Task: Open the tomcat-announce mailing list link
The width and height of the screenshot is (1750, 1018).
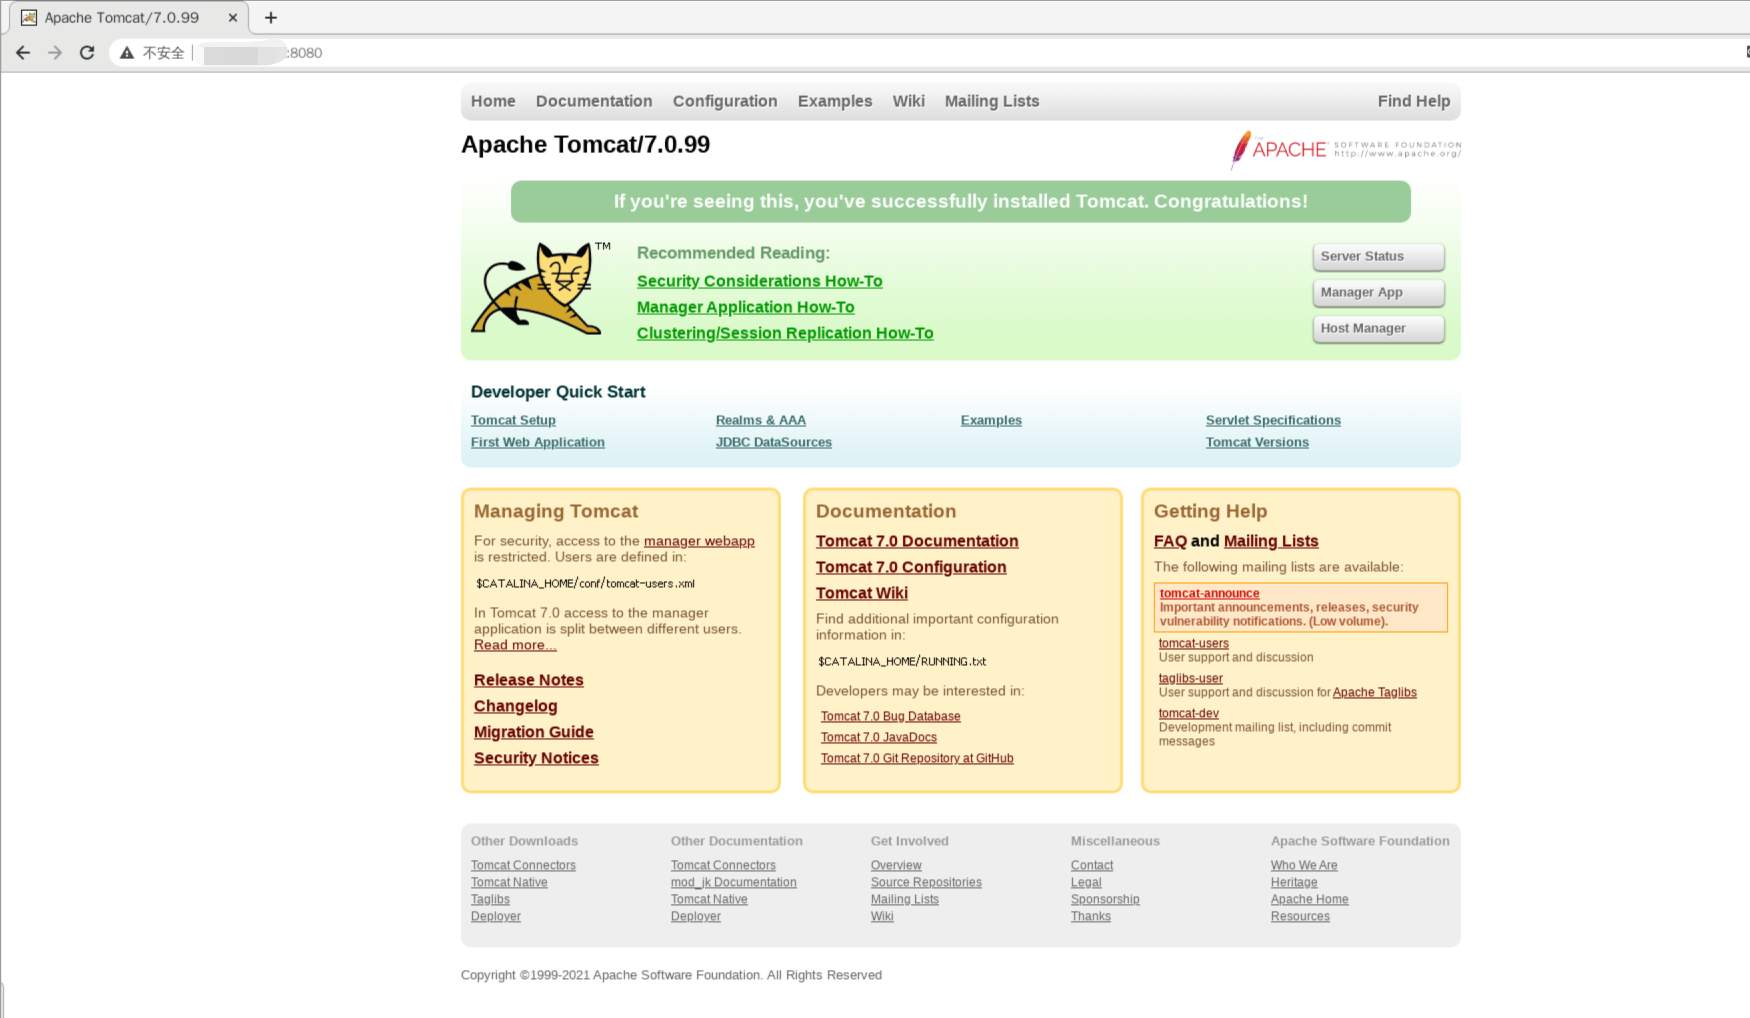Action: click(x=1210, y=593)
